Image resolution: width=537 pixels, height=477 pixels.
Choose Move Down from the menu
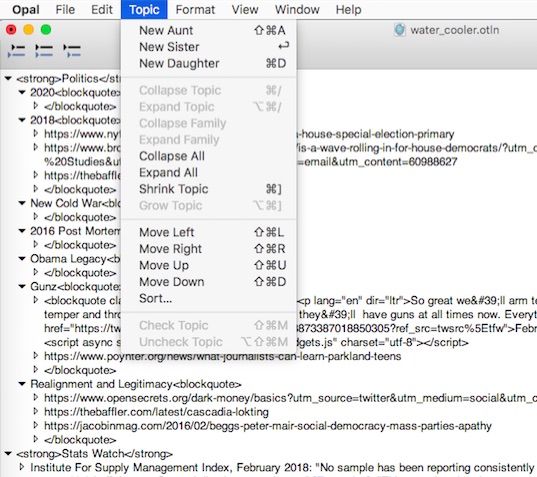pyautogui.click(x=209, y=282)
